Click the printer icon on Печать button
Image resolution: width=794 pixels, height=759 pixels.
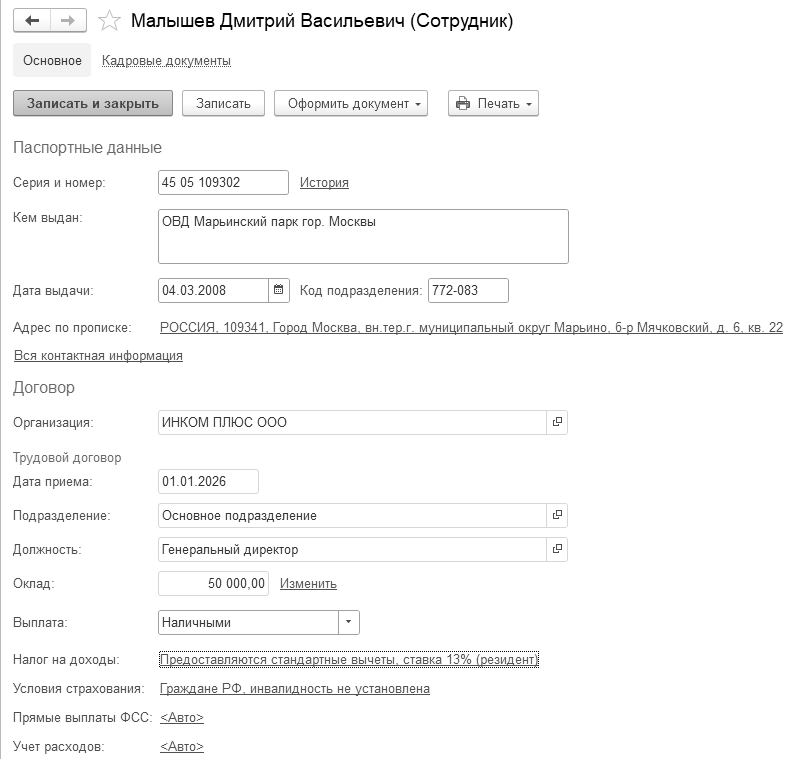click(x=463, y=103)
